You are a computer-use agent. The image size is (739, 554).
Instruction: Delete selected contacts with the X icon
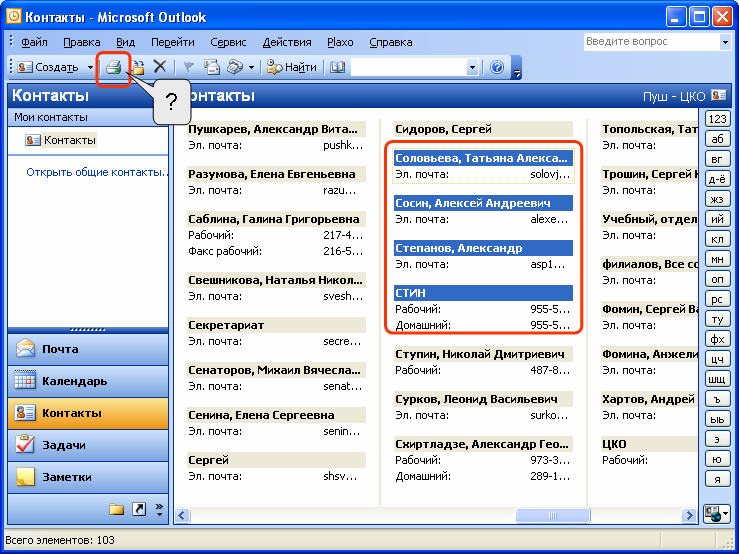tap(160, 67)
